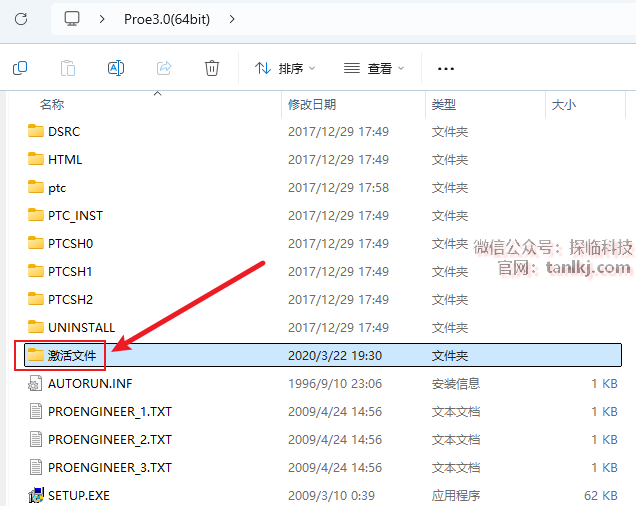Select the PROENGINEER_3.TXT file name
The height and width of the screenshot is (506, 636).
click(110, 467)
